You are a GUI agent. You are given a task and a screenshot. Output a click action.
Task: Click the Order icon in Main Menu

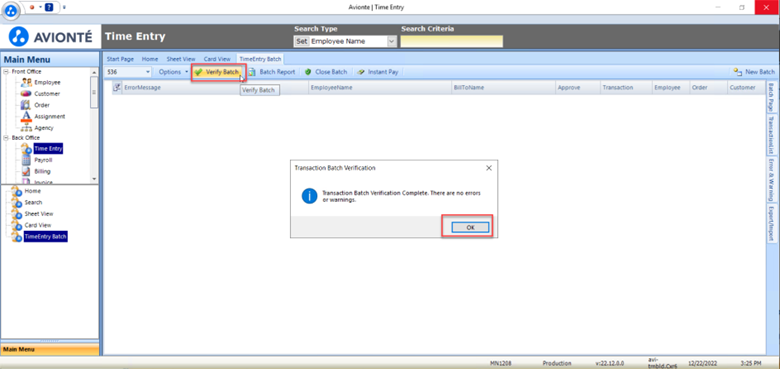26,105
